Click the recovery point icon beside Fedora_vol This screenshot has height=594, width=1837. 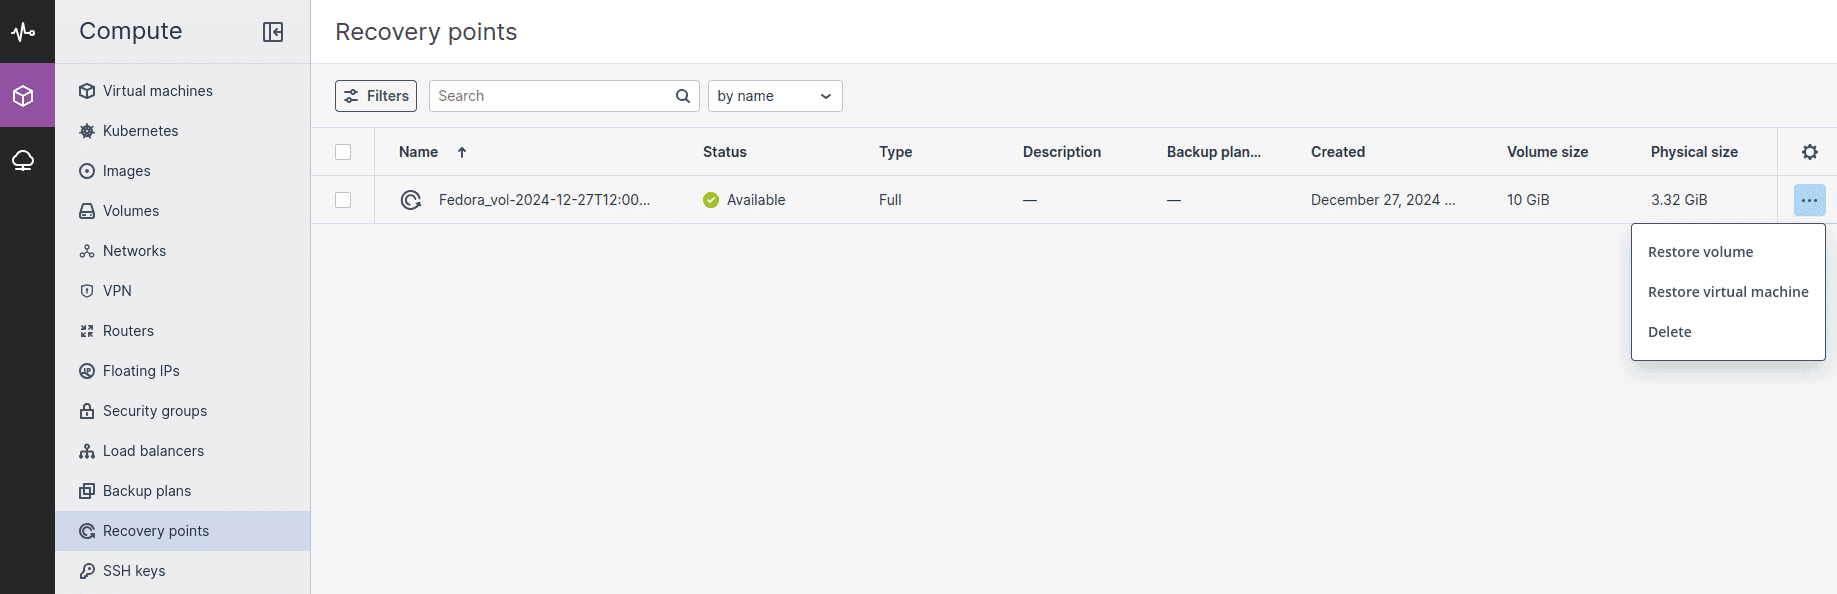coord(410,200)
